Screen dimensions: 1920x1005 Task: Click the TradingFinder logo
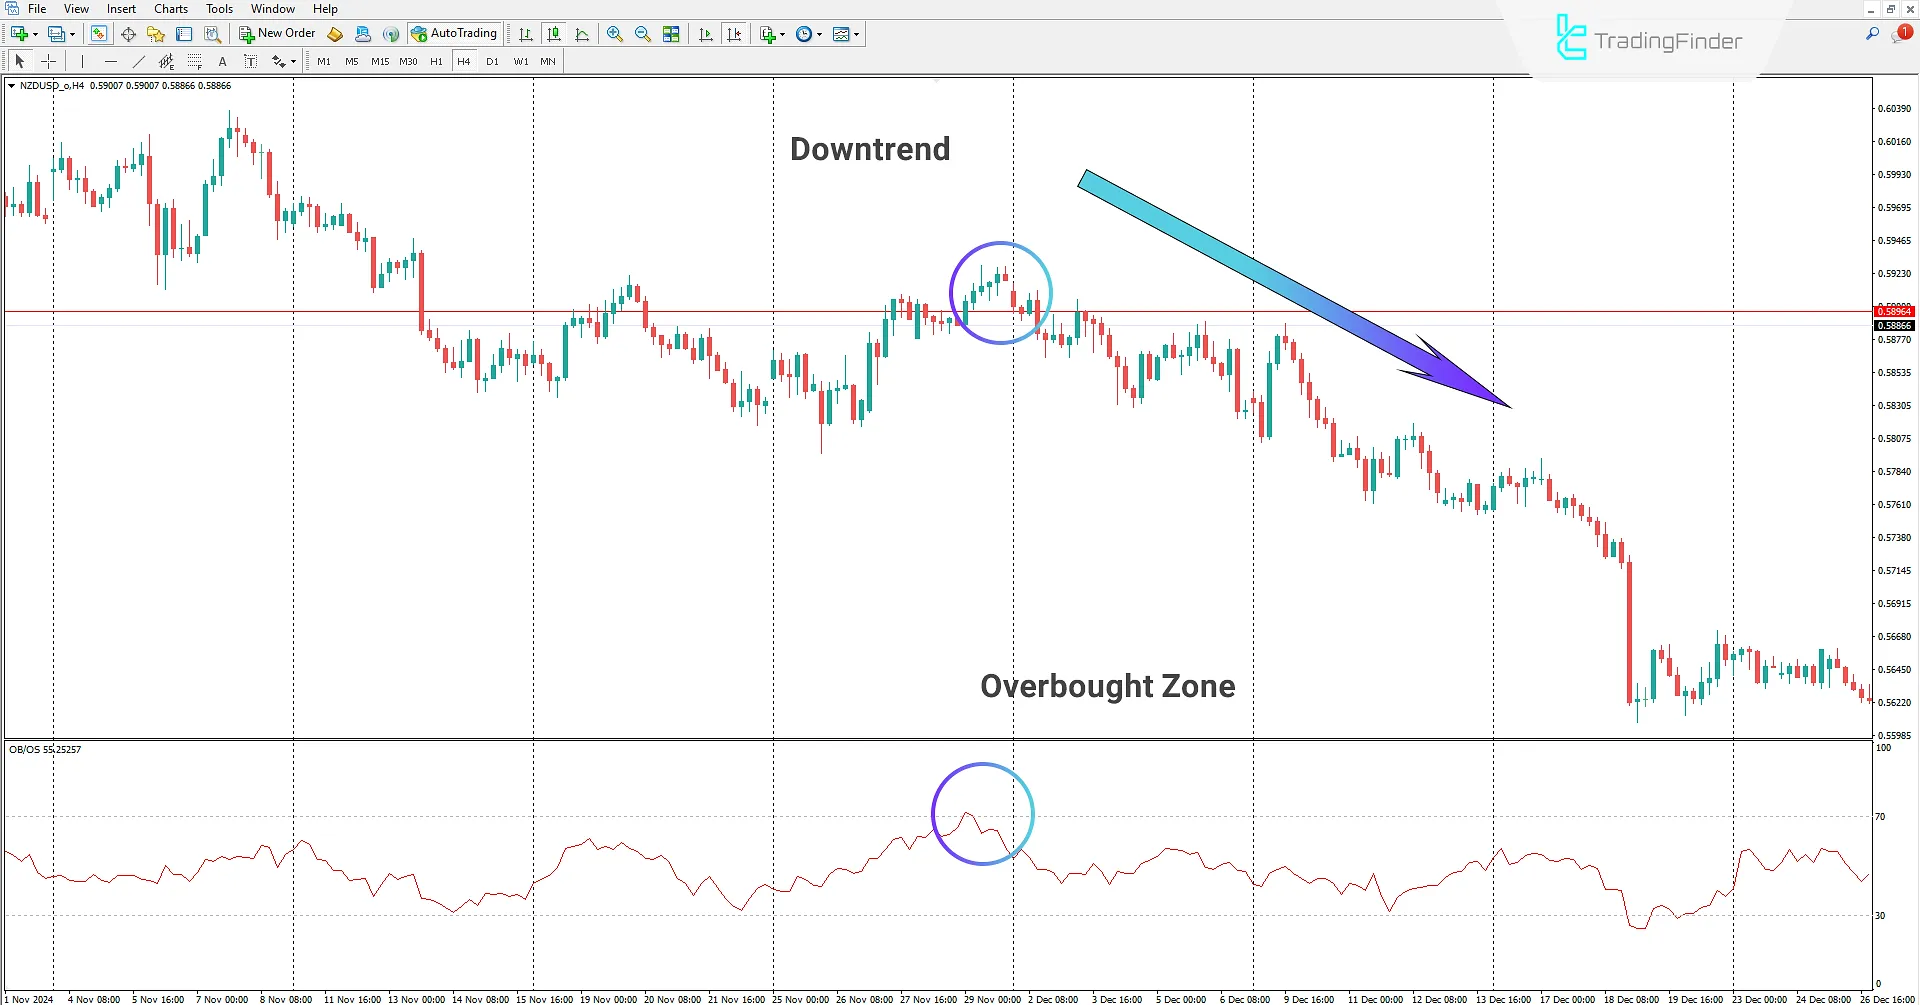(1648, 40)
